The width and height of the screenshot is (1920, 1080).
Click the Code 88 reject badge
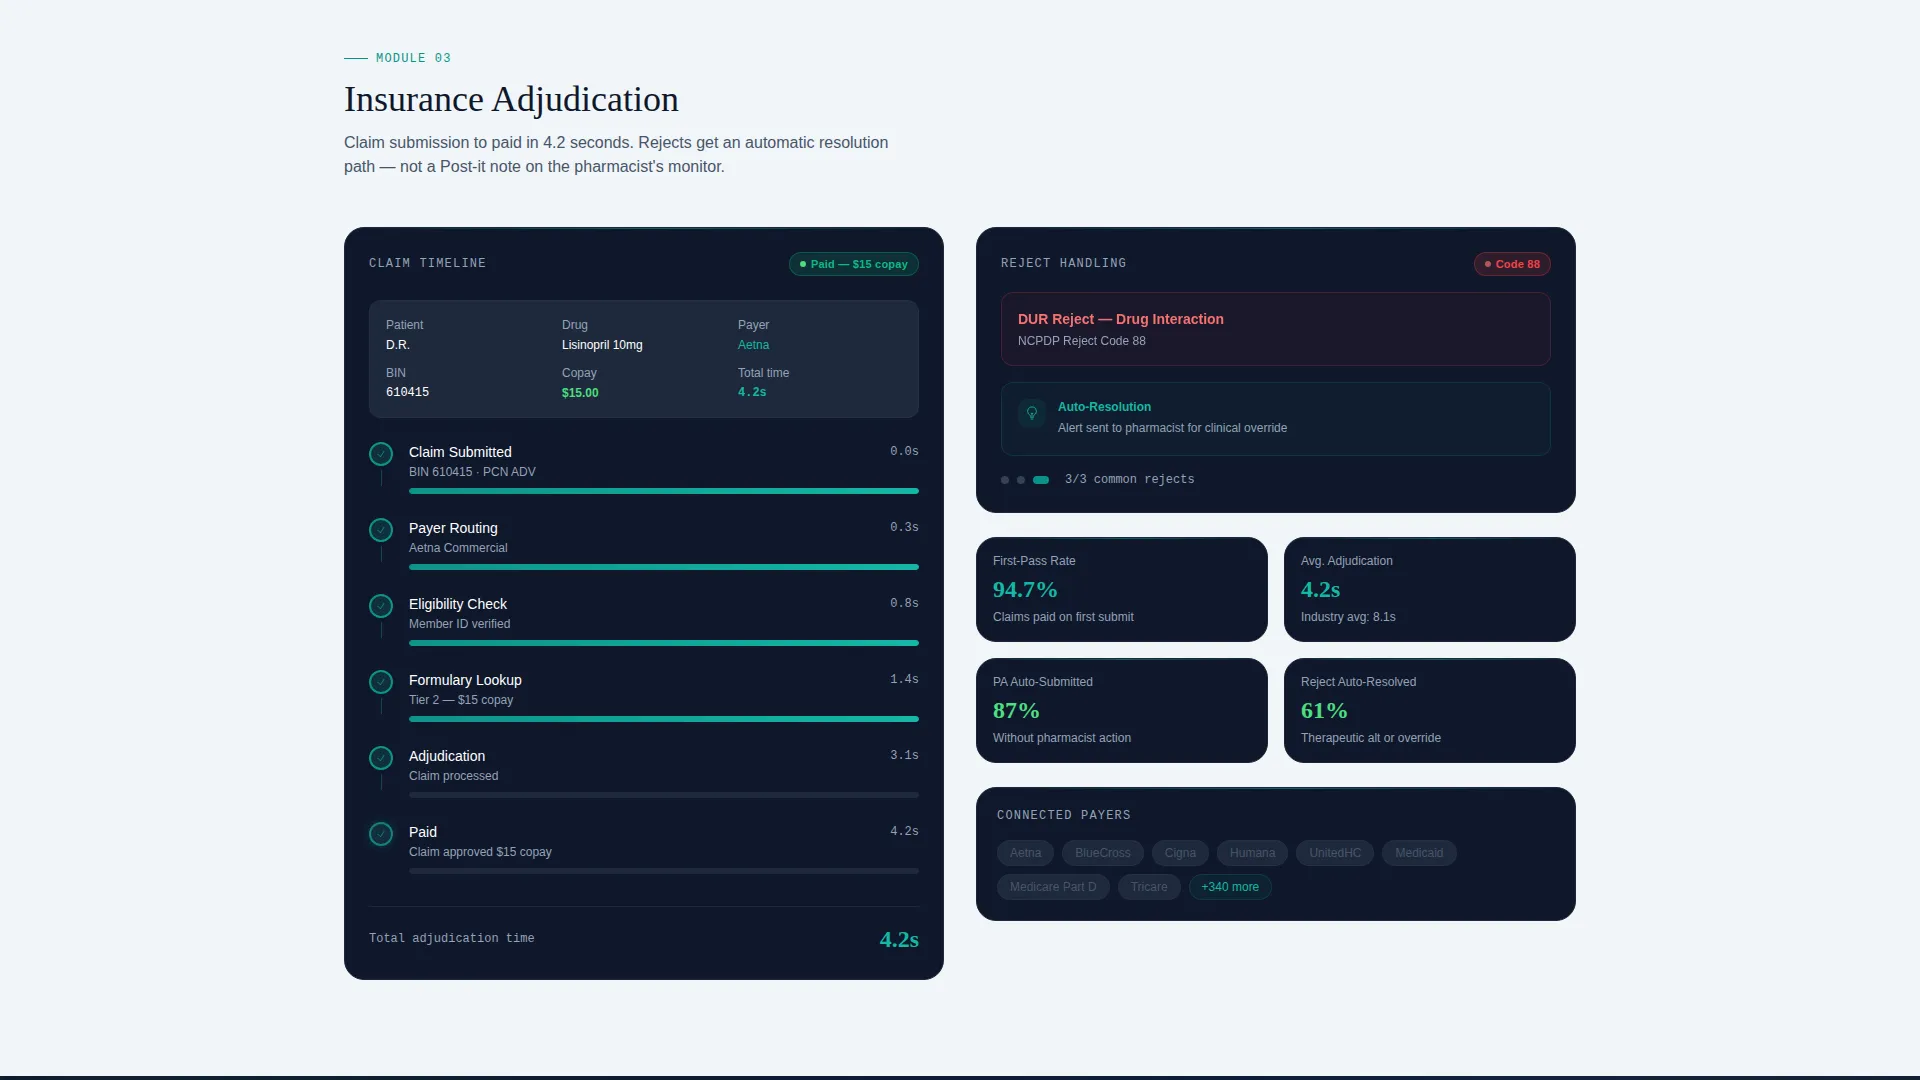click(x=1512, y=264)
